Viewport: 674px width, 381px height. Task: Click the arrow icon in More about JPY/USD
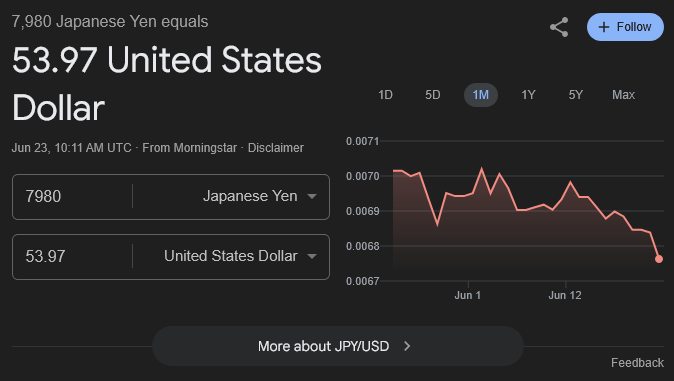(x=407, y=346)
